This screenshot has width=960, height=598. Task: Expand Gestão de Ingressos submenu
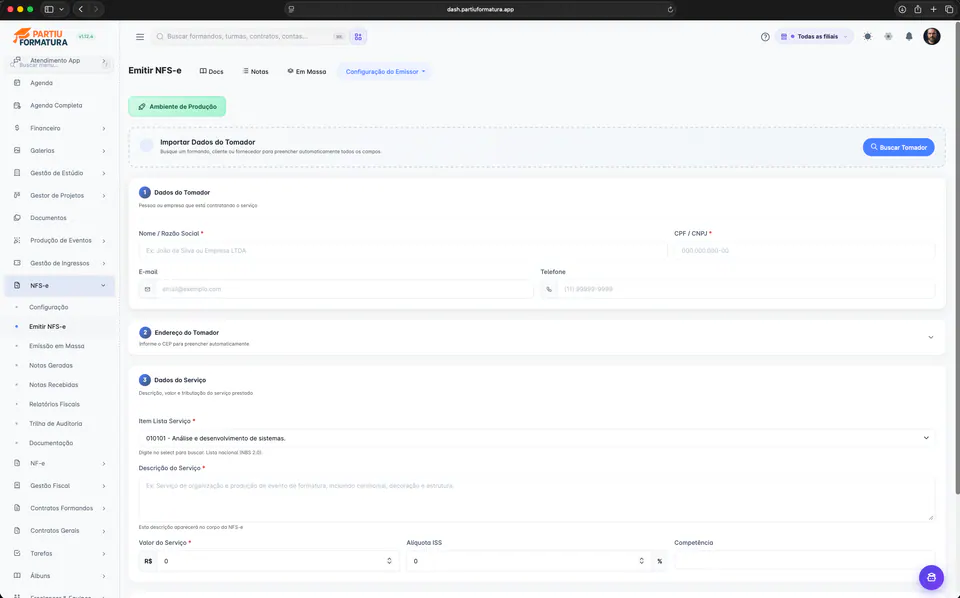(x=103, y=263)
